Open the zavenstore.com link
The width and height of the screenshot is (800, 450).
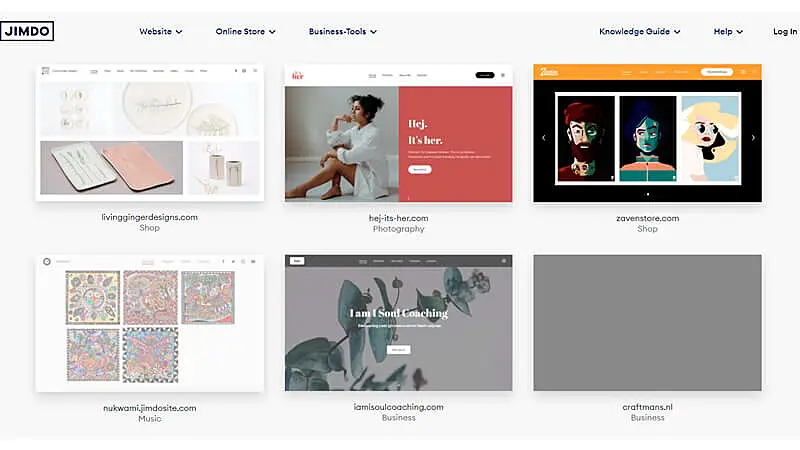click(647, 217)
